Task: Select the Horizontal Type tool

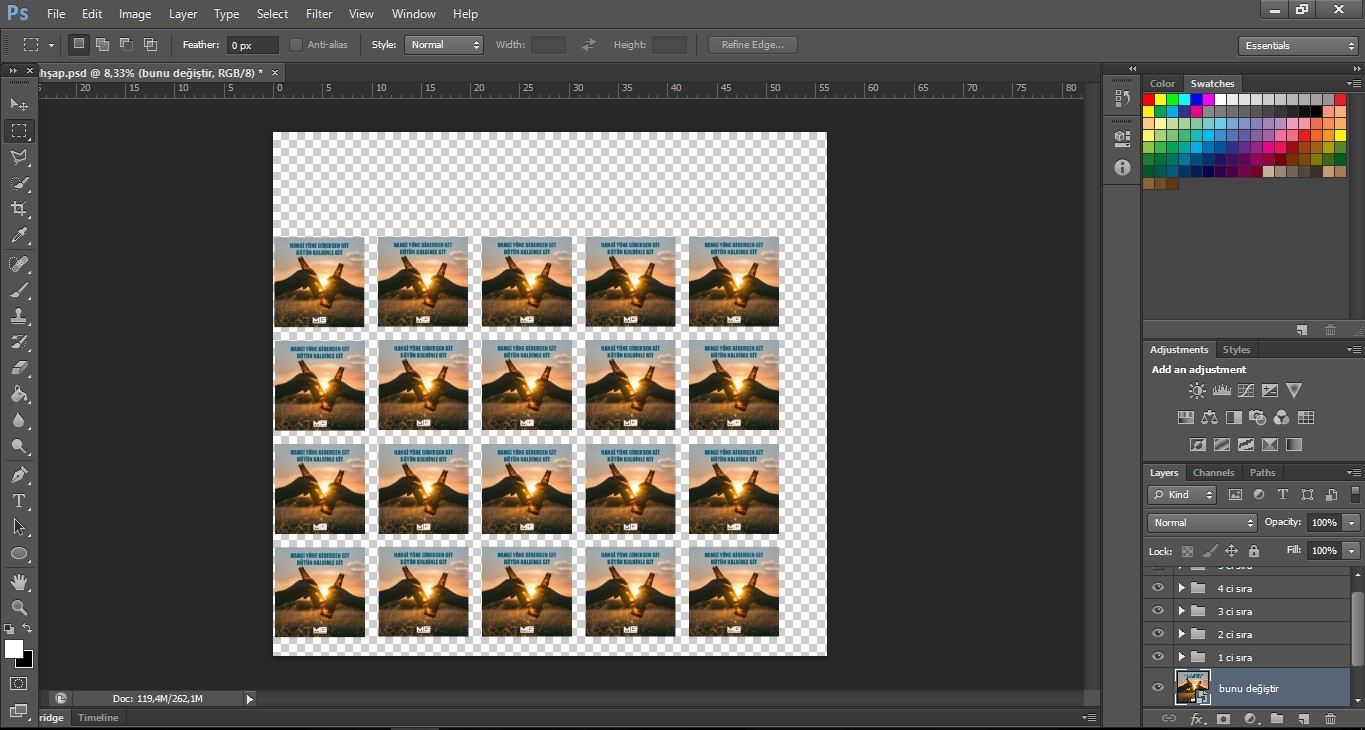Action: [19, 500]
